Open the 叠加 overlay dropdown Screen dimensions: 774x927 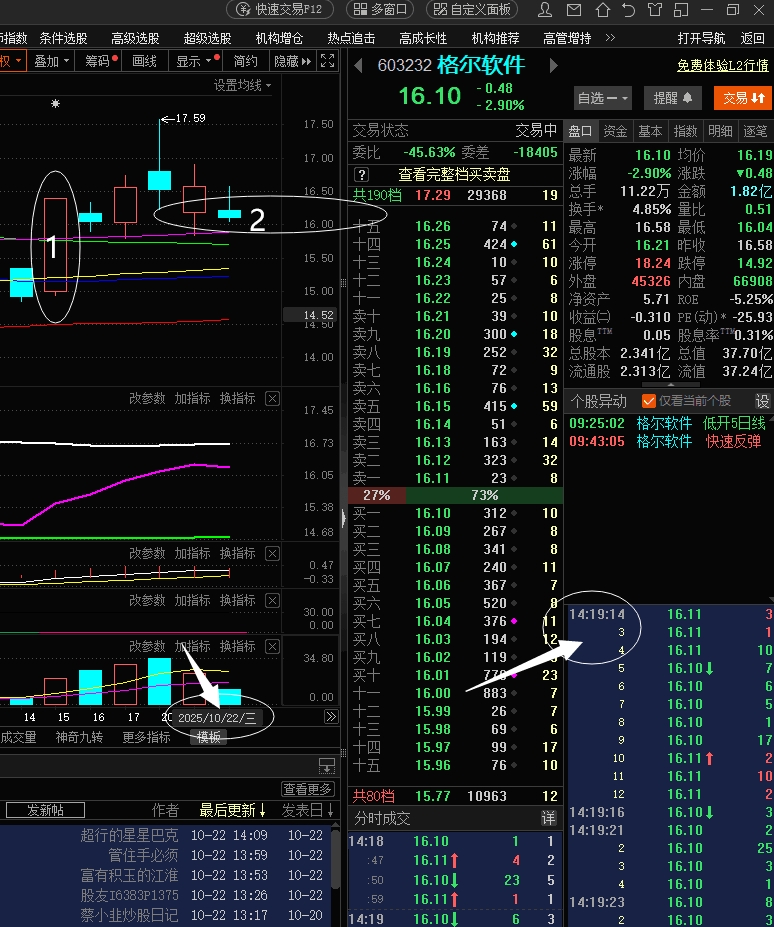pyautogui.click(x=51, y=61)
